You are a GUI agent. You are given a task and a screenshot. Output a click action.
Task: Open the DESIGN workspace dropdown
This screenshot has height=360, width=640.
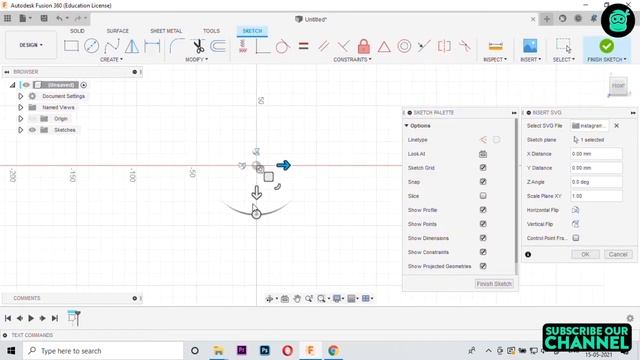(x=31, y=45)
